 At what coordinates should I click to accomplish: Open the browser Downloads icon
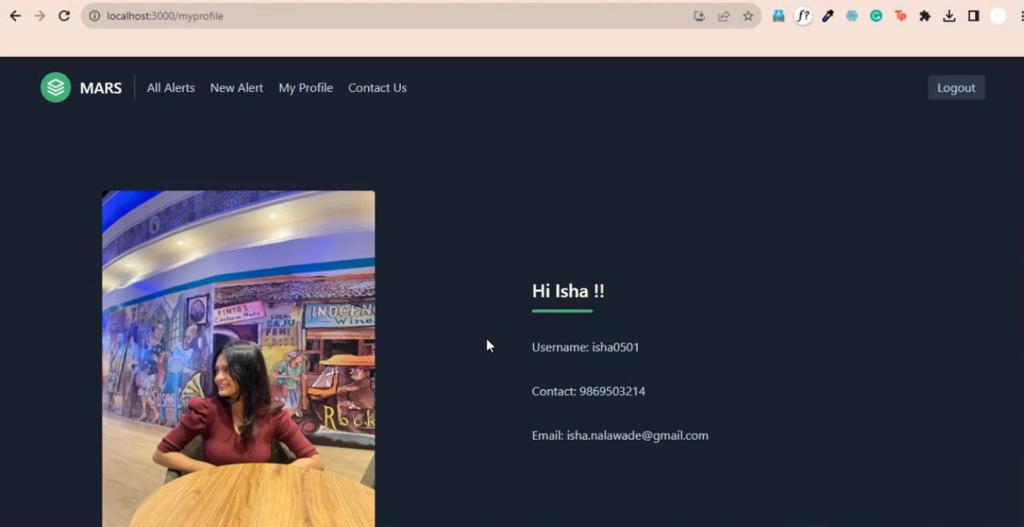(x=949, y=16)
